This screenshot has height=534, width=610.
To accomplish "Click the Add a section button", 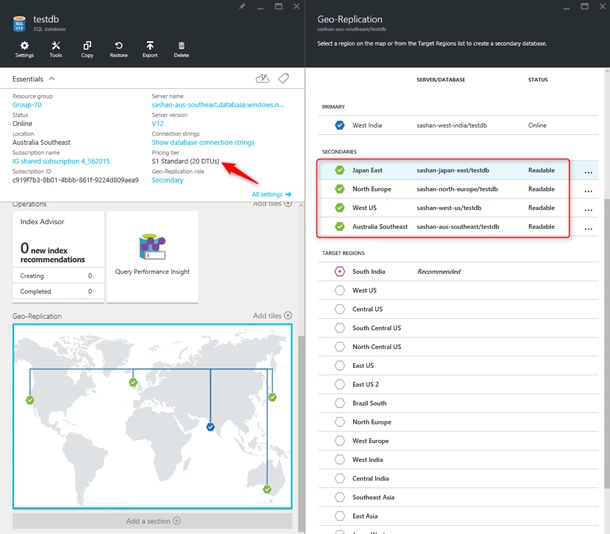I will coord(152,521).
